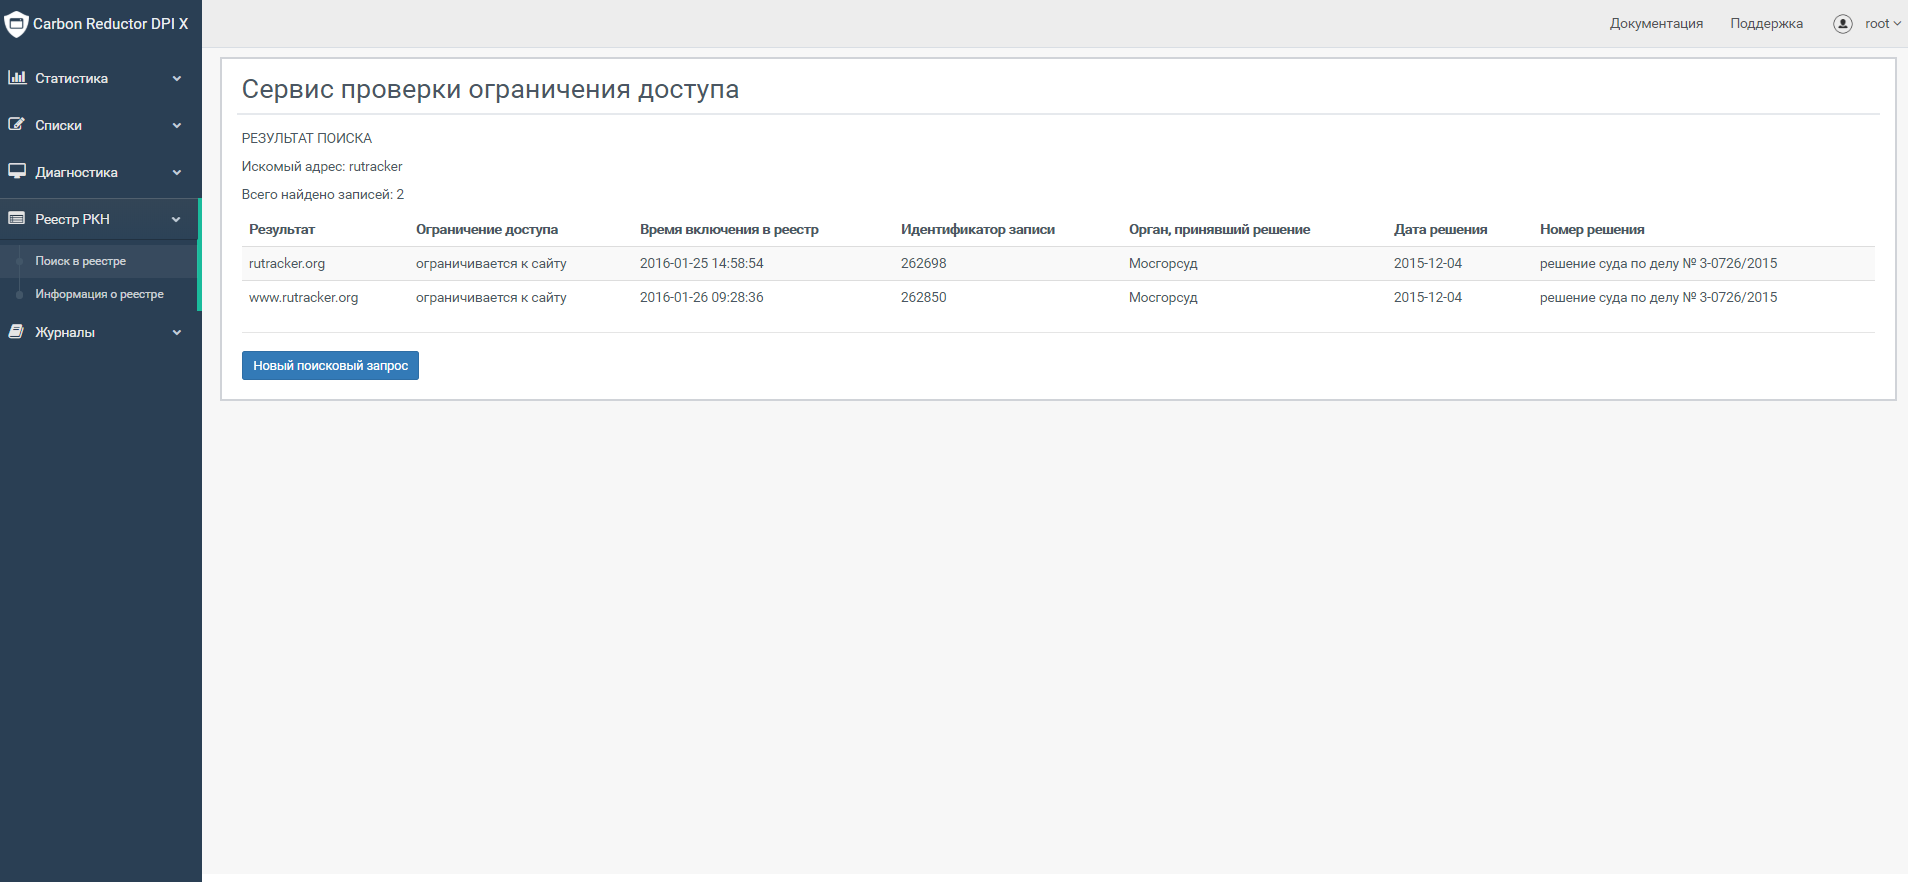Expand the Списки chevron
The width and height of the screenshot is (1908, 882).
(177, 125)
